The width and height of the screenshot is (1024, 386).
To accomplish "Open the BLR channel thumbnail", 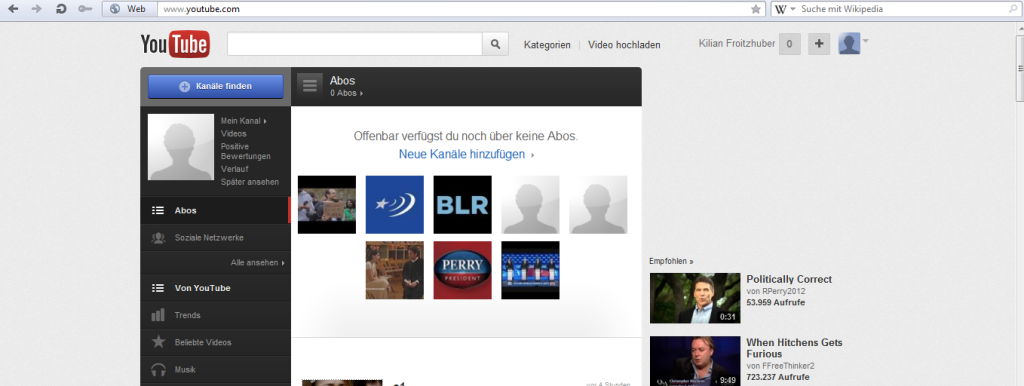I will [x=462, y=204].
